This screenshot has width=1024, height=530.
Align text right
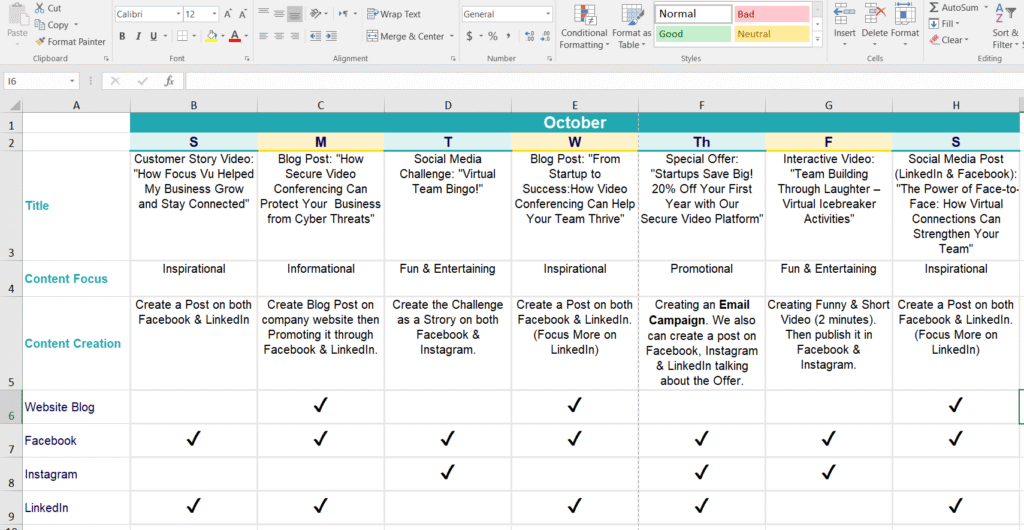pyautogui.click(x=294, y=37)
